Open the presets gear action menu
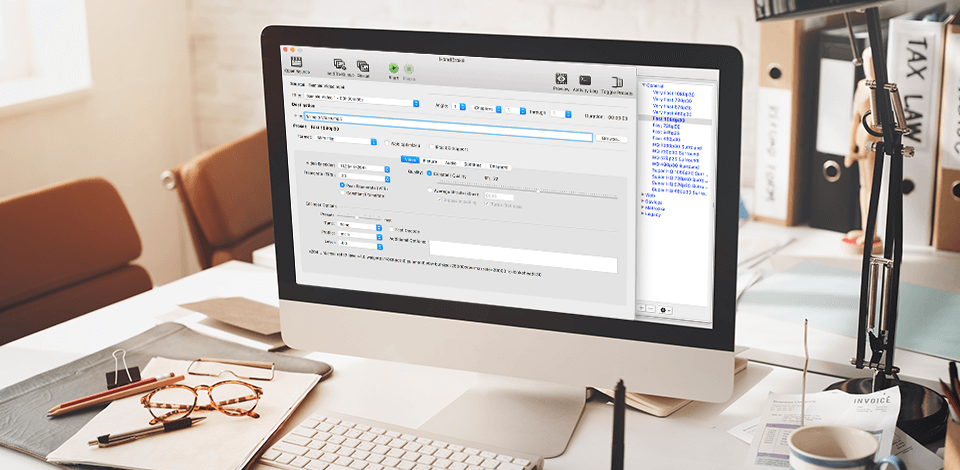 665,310
